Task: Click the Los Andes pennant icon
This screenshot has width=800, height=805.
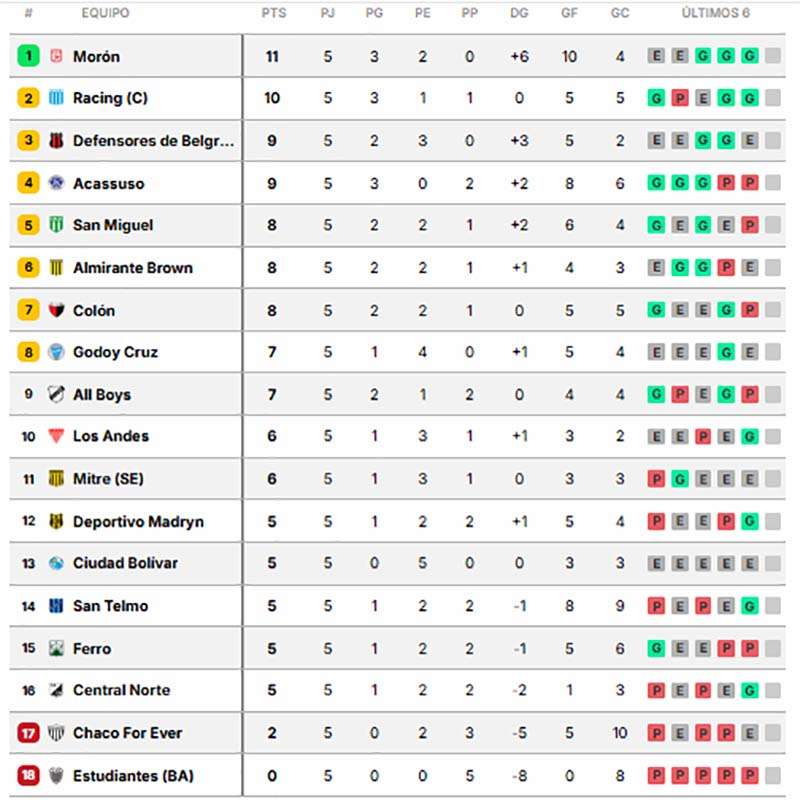Action: 56,436
